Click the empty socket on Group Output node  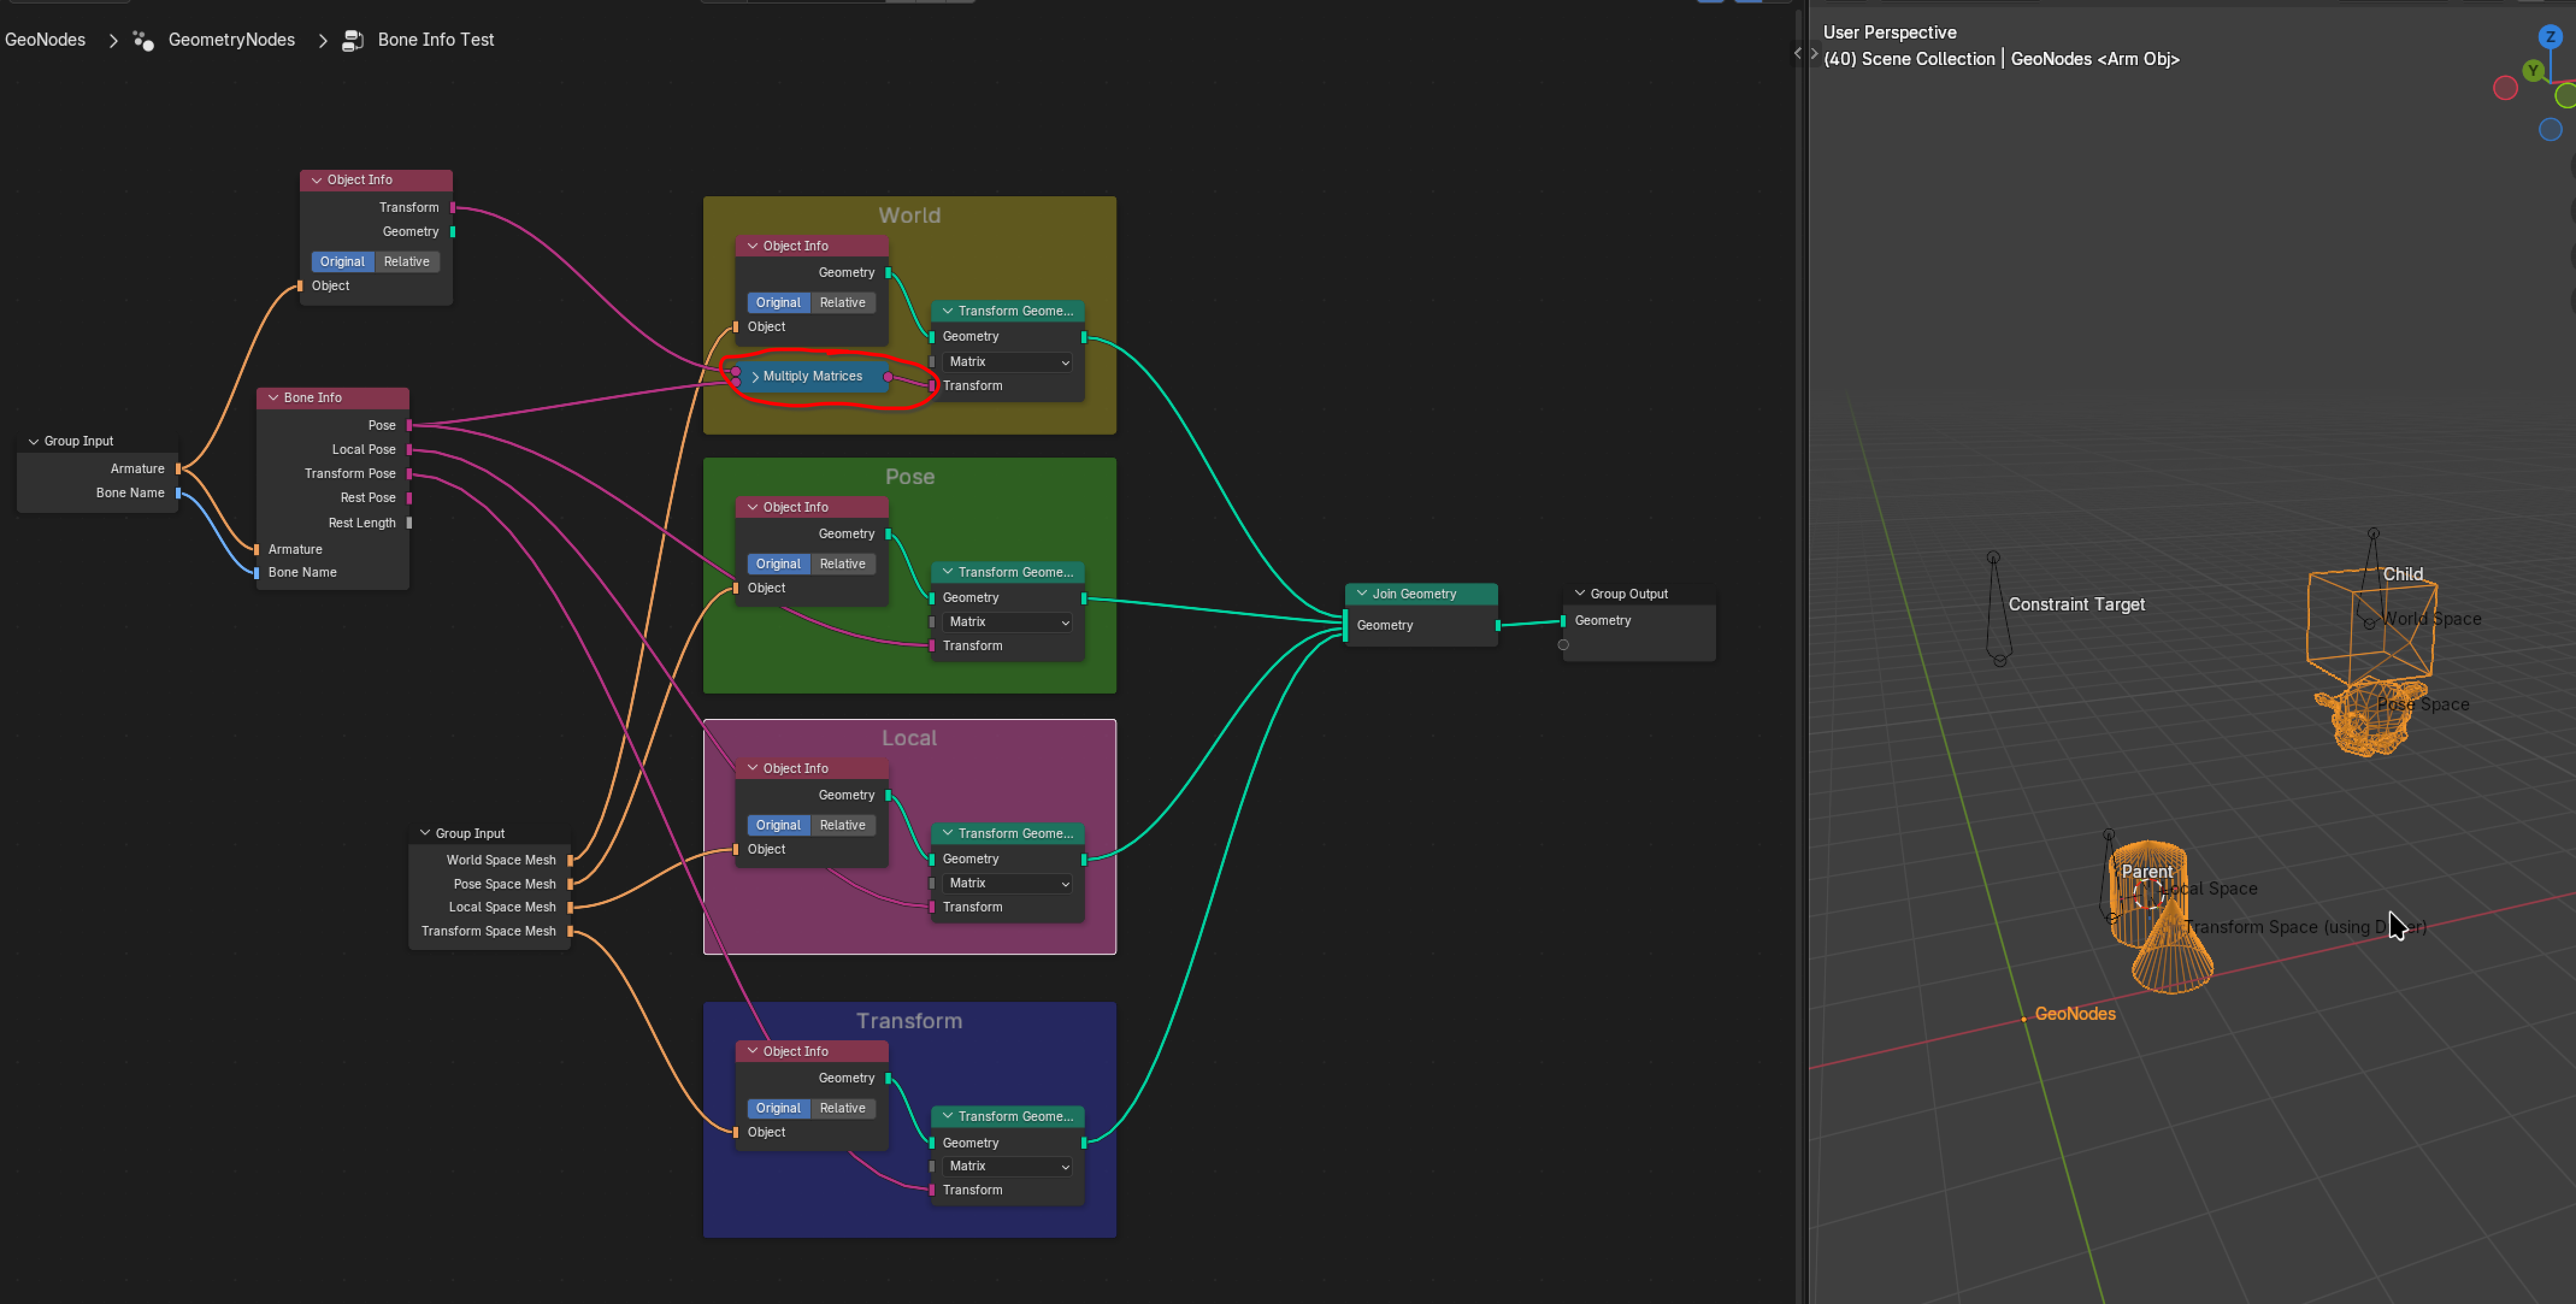(x=1563, y=645)
